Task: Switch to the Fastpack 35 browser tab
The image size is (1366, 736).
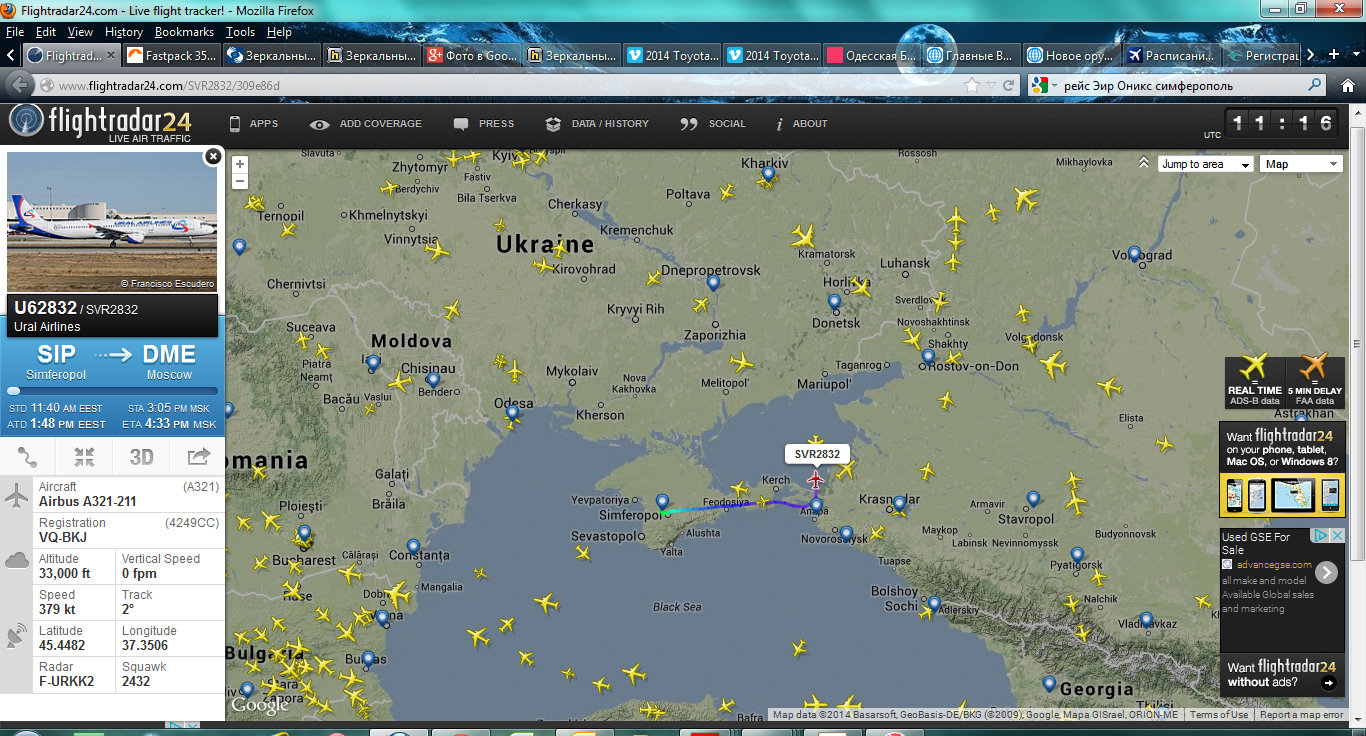Action: (171, 56)
